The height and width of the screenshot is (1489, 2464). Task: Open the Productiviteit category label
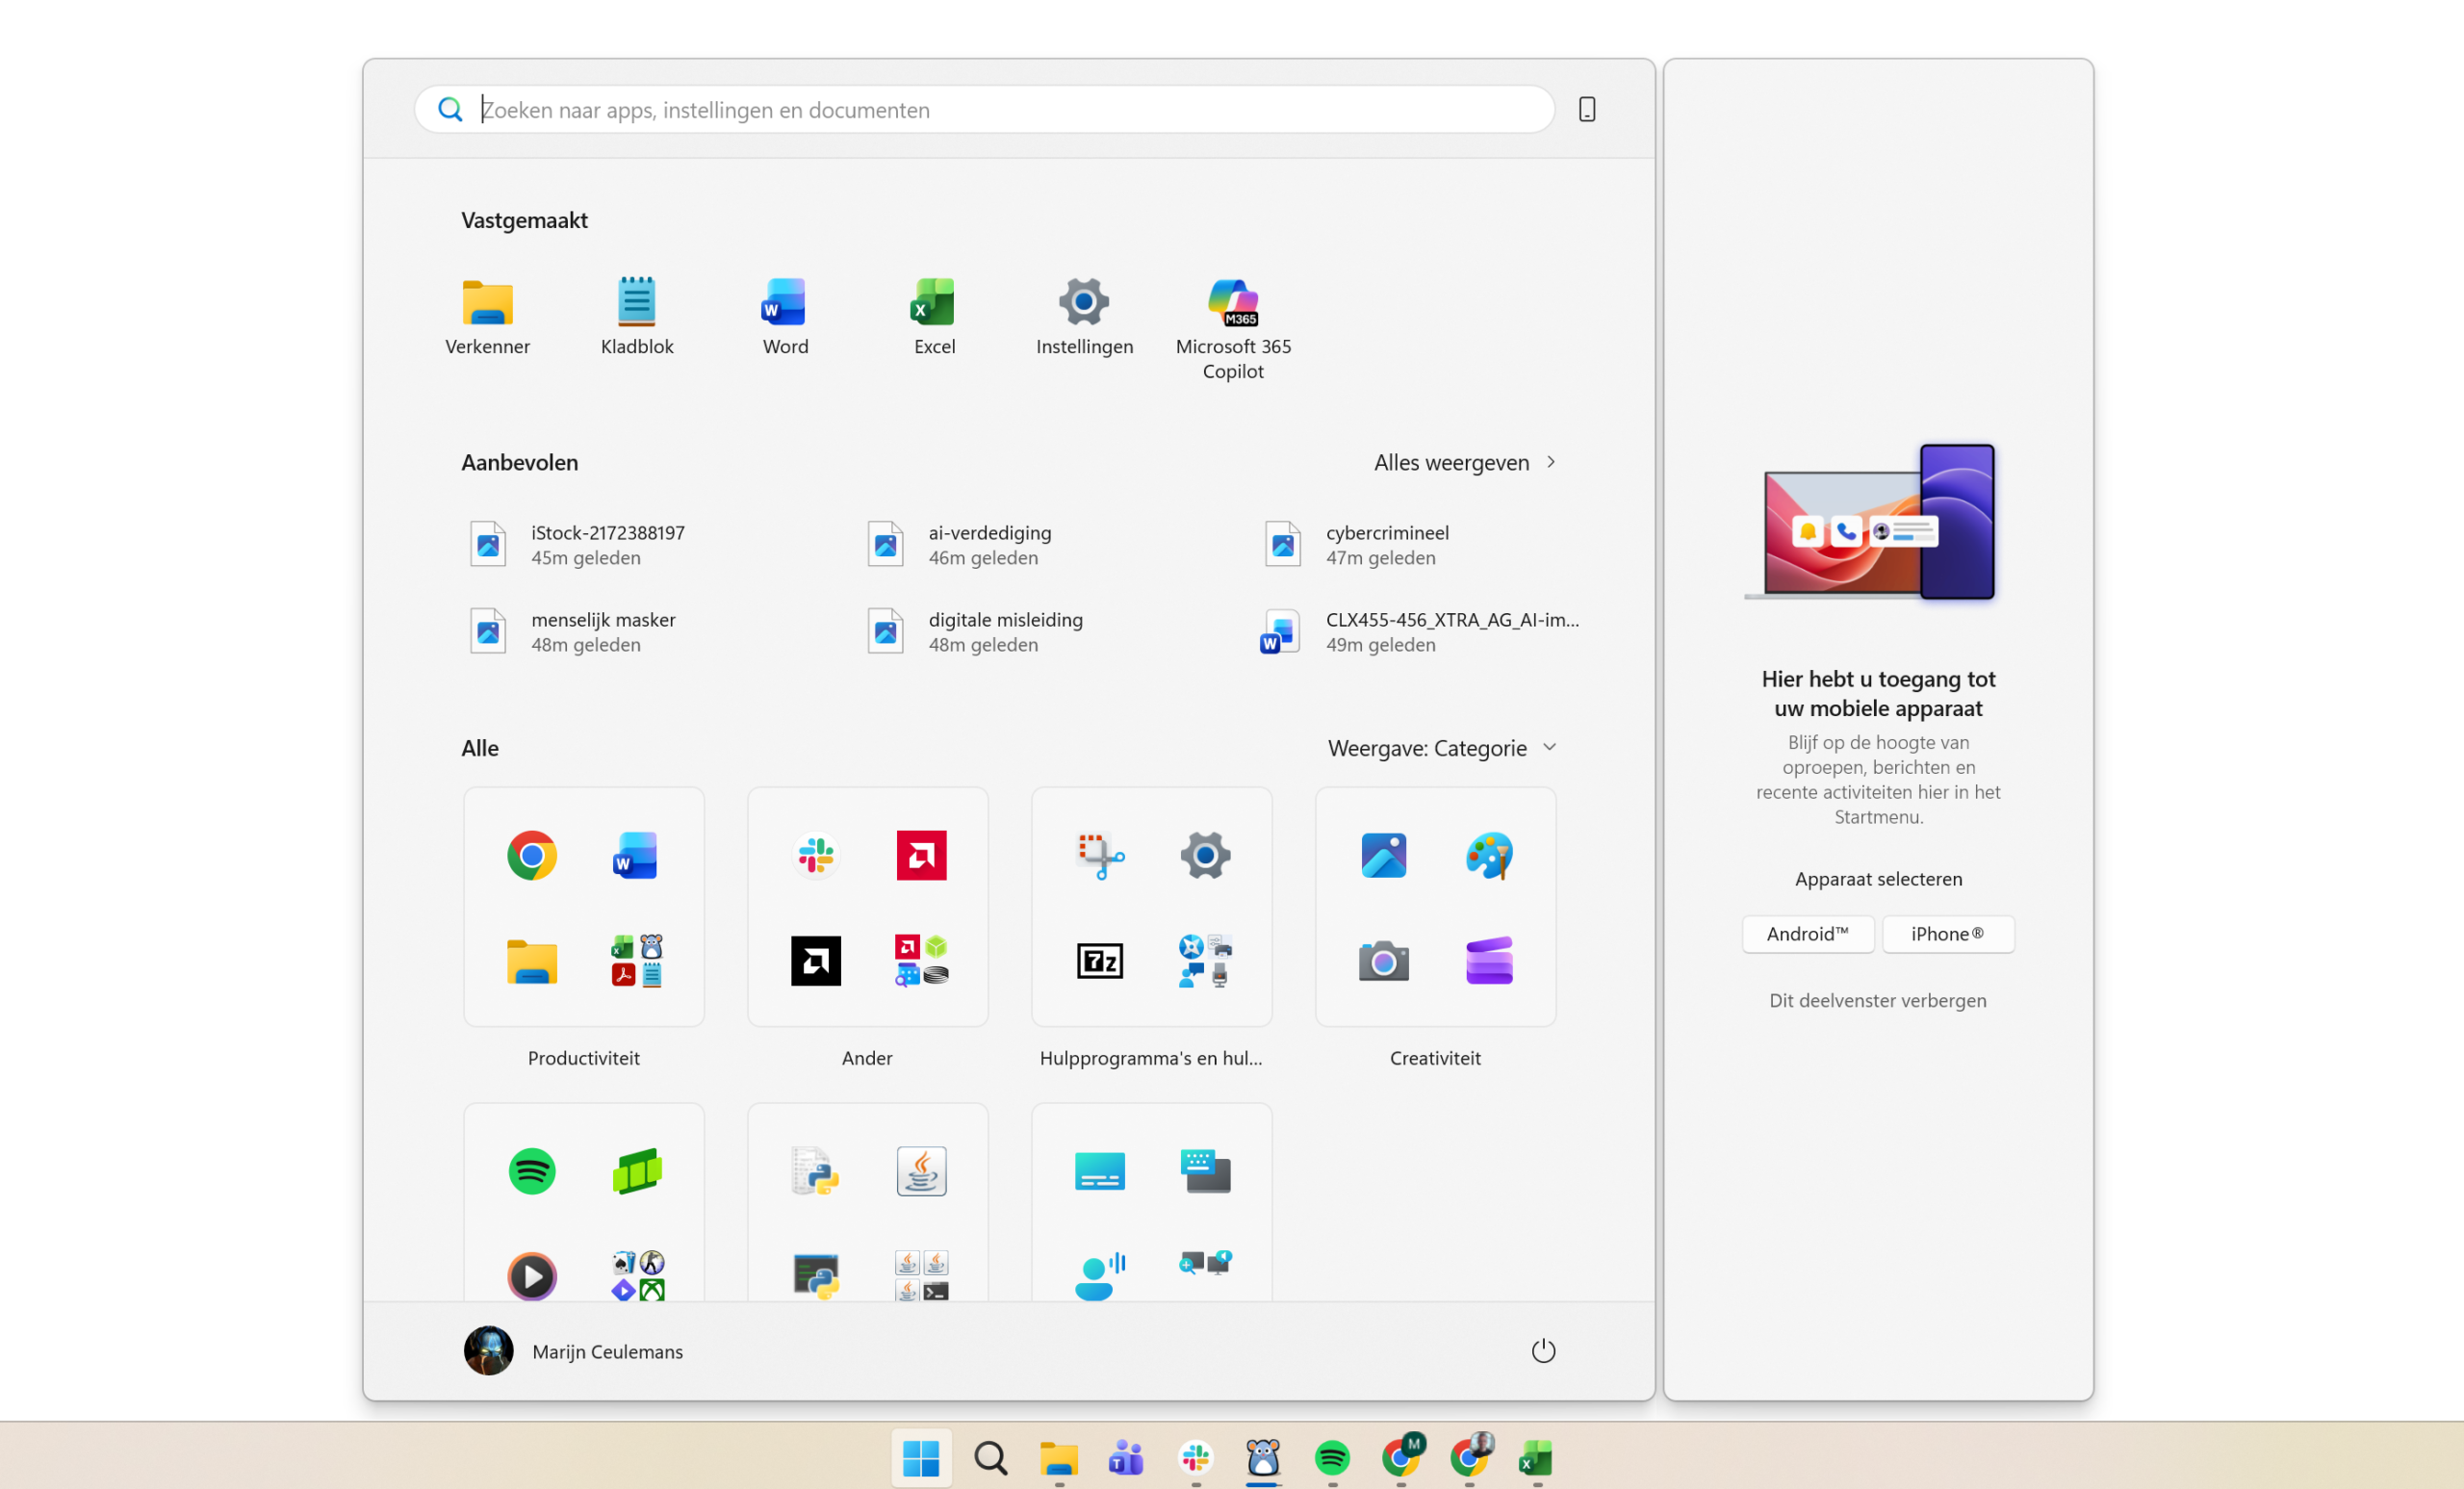coord(583,1058)
